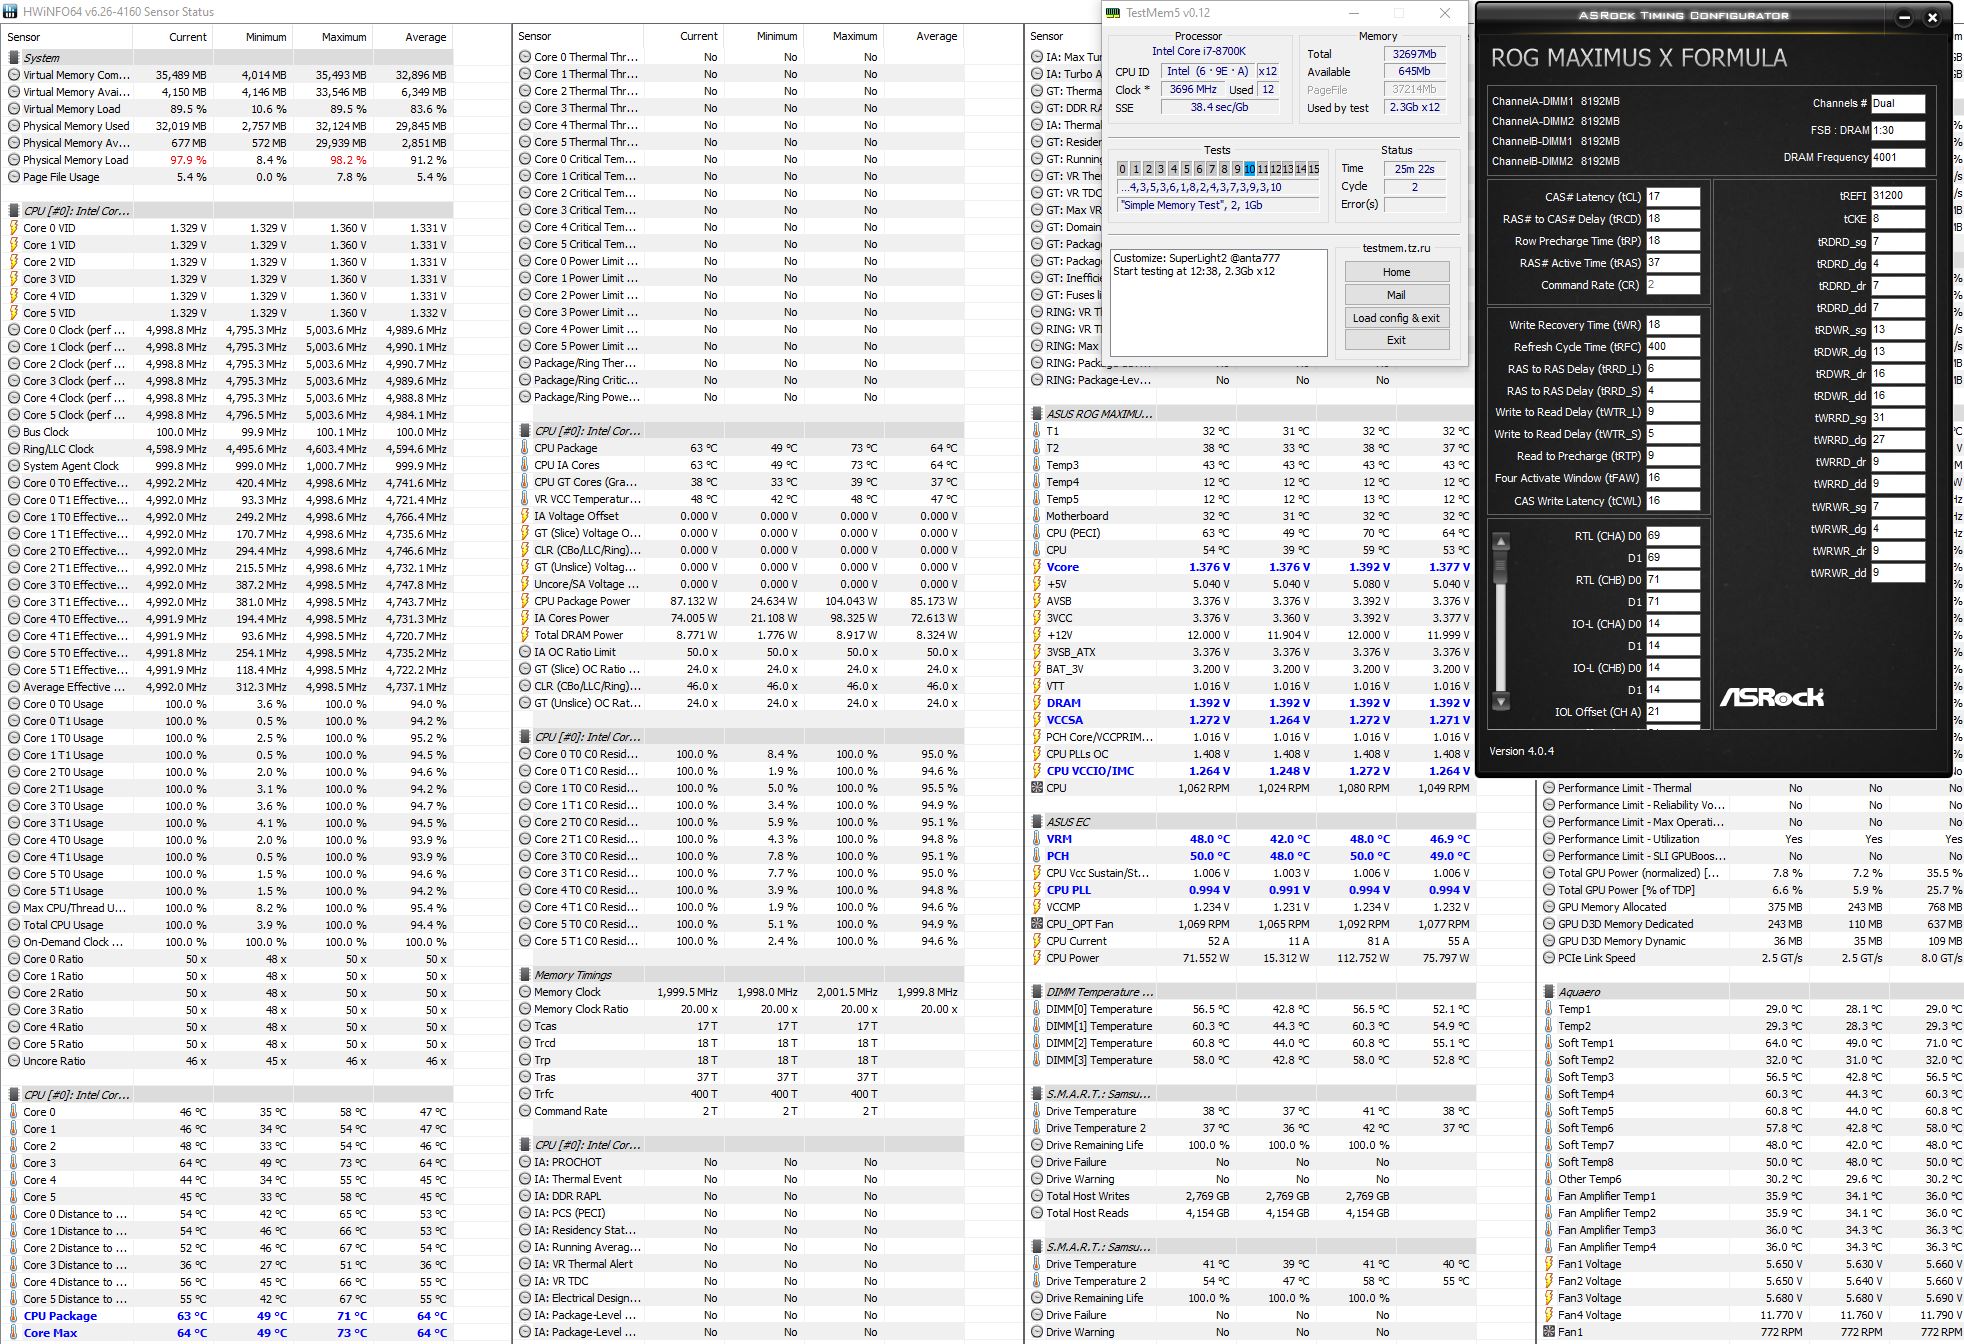Click the down arrow of ASRock timings scrollbar
Image resolution: width=1964 pixels, height=1344 pixels.
point(1501,702)
